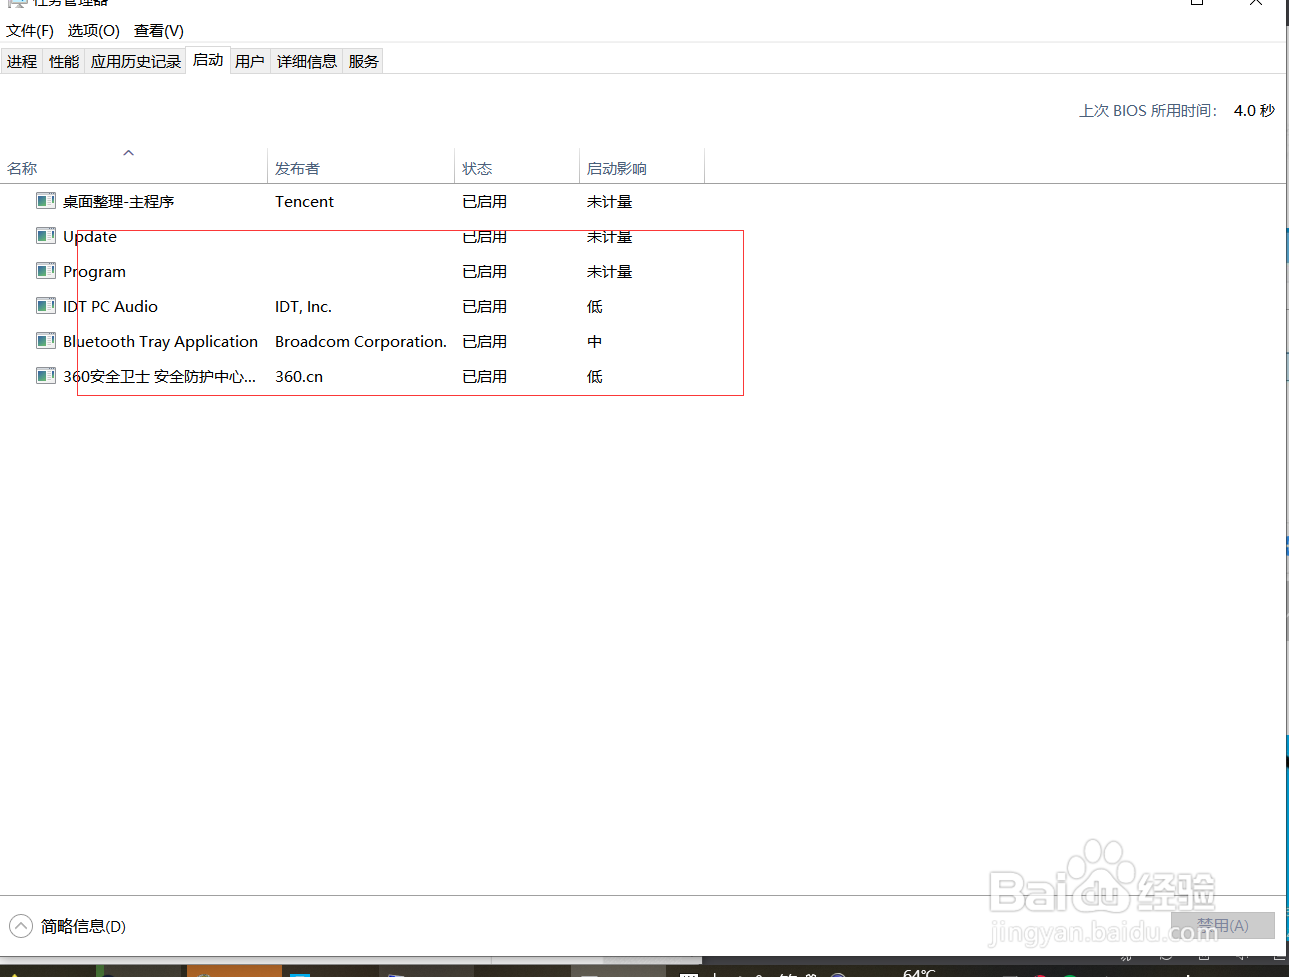Click the 中 impact of Bluetooth row
The height and width of the screenshot is (977, 1289).
(x=595, y=341)
